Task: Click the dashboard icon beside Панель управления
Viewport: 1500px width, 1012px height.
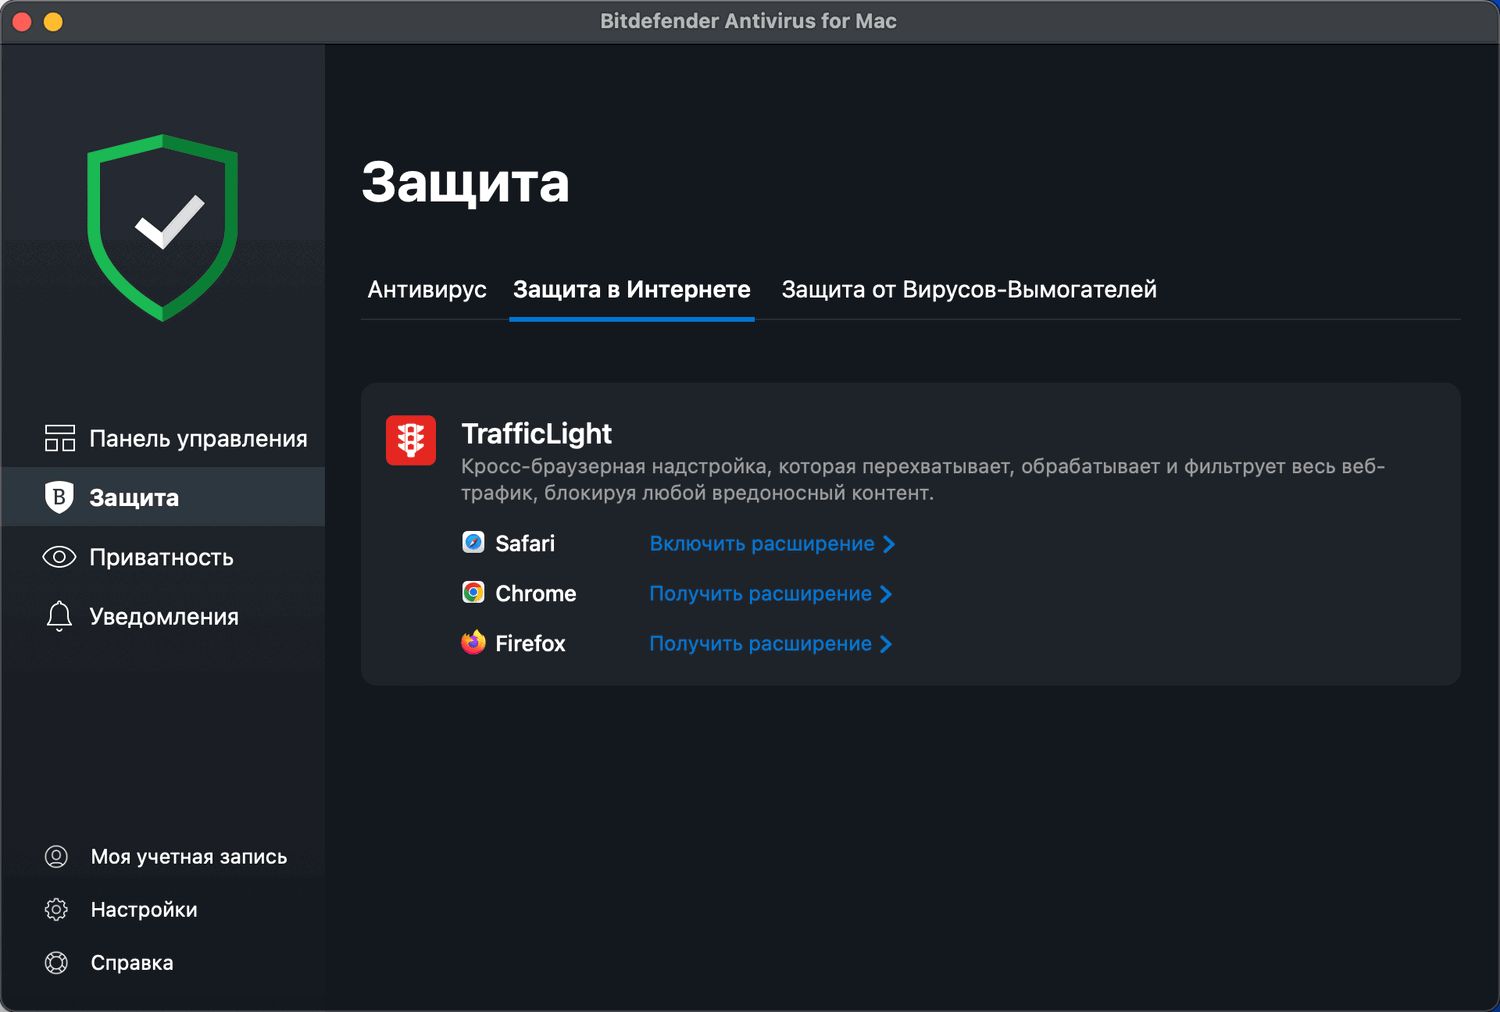Action: [60, 438]
